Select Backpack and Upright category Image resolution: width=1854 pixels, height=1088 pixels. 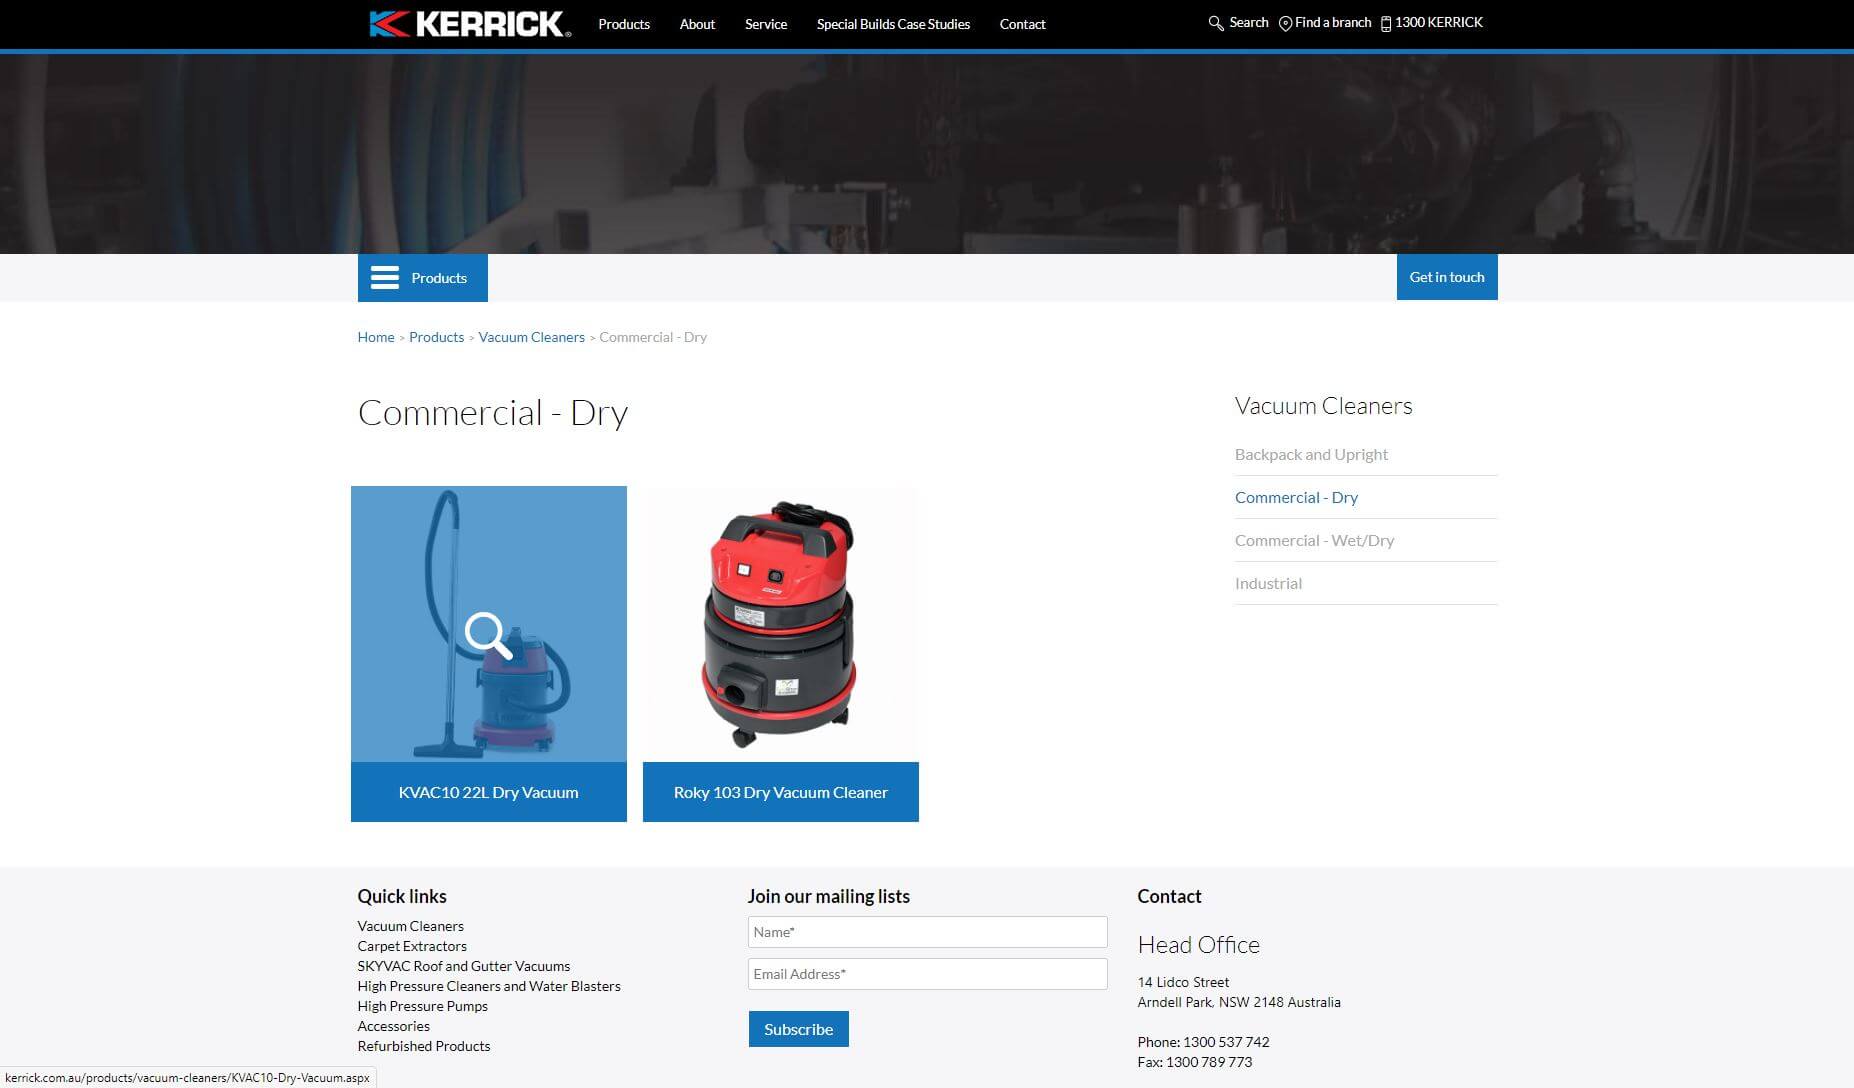(x=1311, y=454)
